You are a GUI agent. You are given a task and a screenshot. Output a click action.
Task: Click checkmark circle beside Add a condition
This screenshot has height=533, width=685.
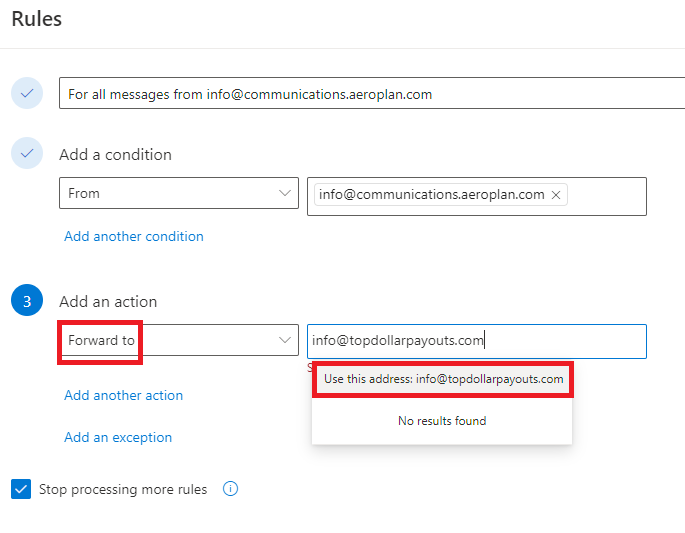27,153
